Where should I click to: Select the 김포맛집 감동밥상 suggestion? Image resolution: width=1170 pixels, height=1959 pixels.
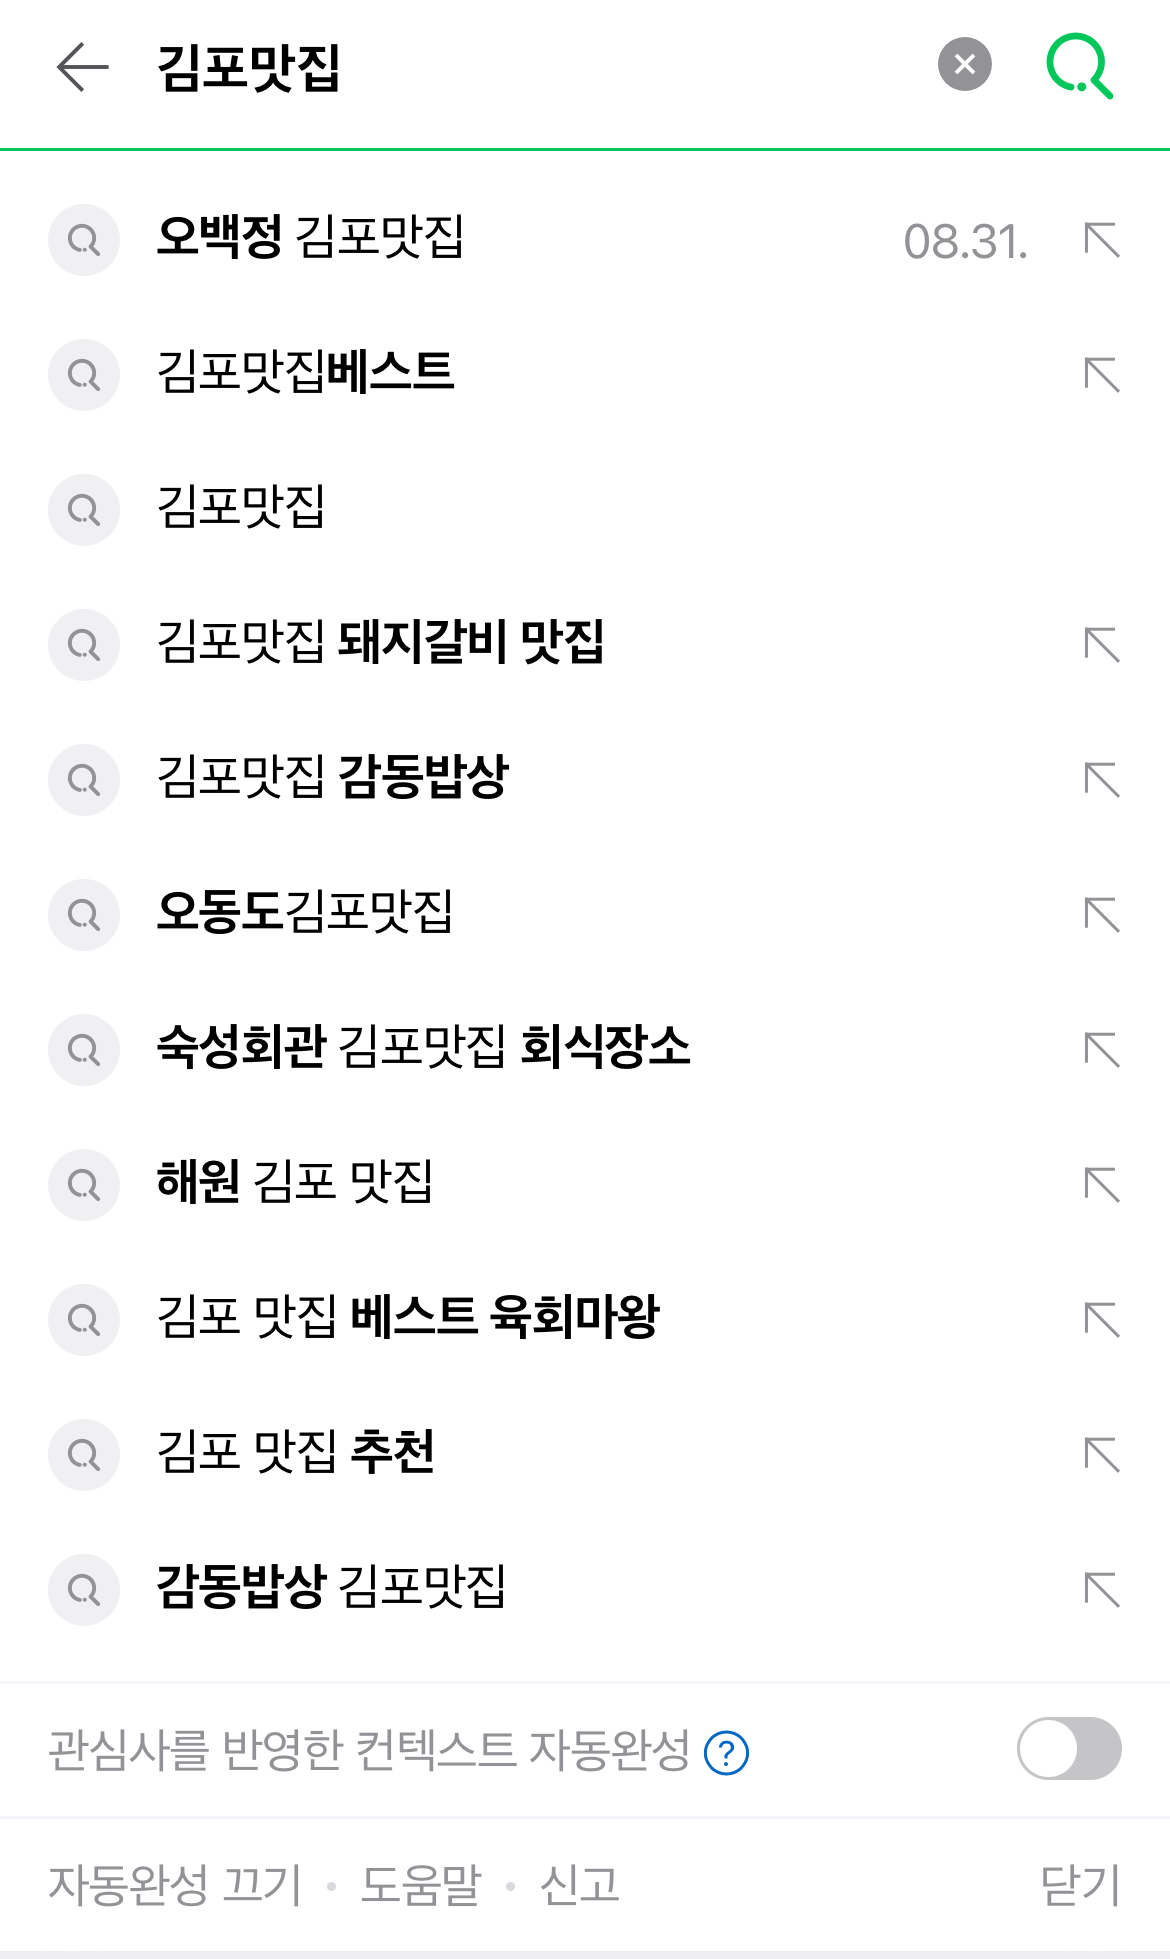[333, 778]
